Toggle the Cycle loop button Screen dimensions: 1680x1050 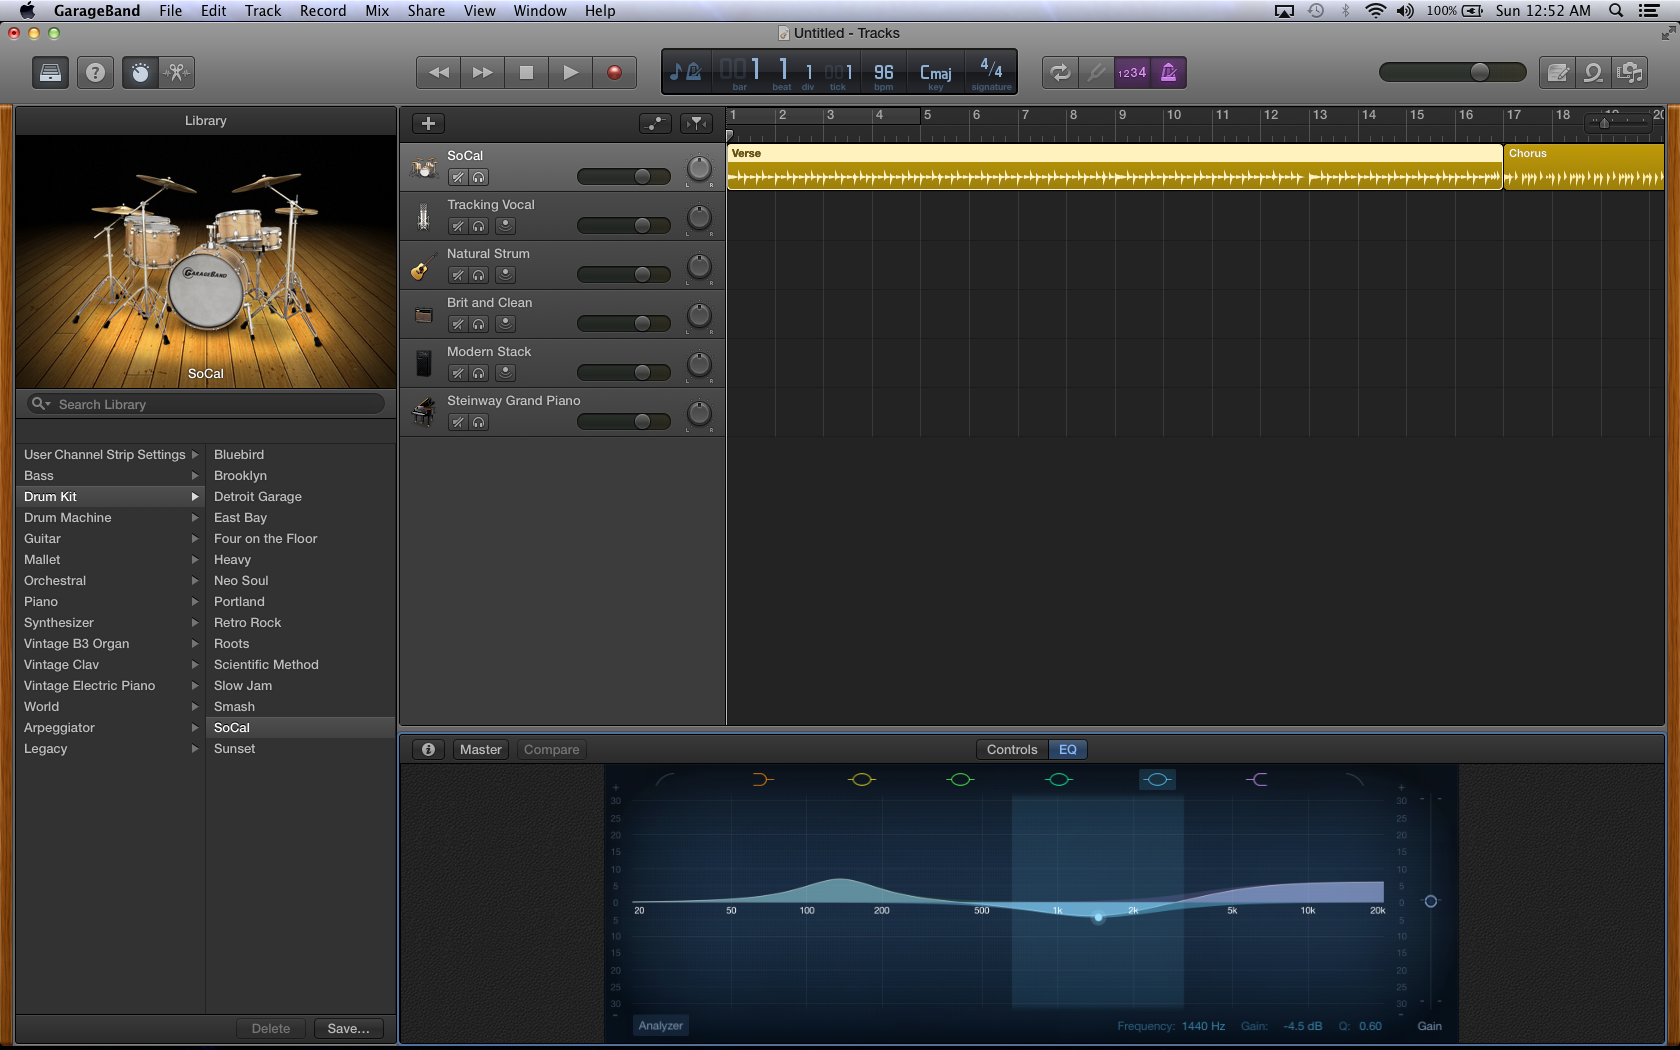tap(1060, 72)
